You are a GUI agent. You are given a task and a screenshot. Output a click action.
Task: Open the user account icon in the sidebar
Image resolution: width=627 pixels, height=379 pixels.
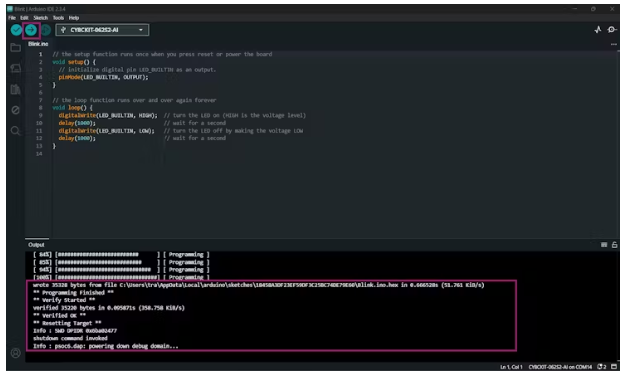click(x=16, y=353)
